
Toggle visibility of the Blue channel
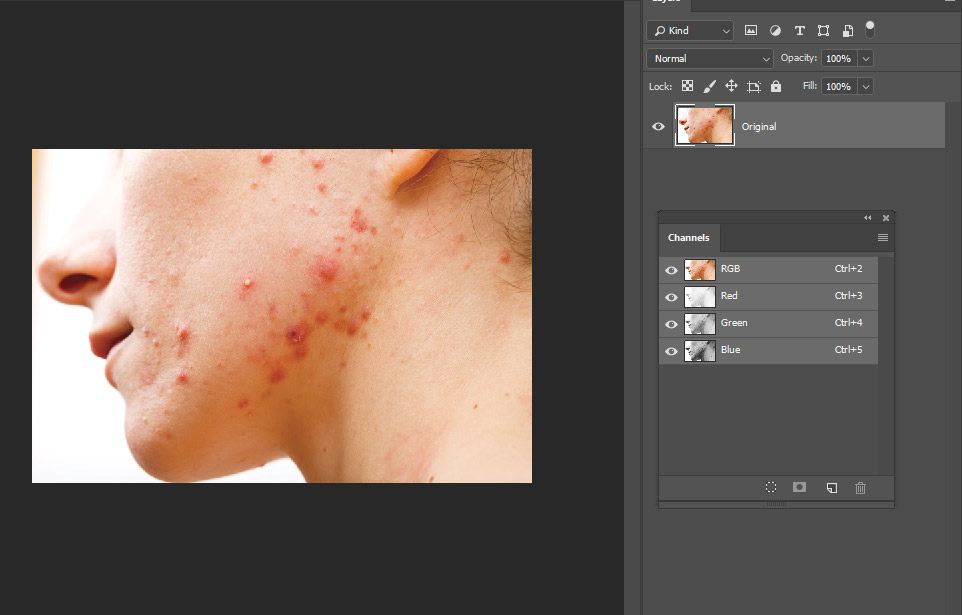point(671,350)
